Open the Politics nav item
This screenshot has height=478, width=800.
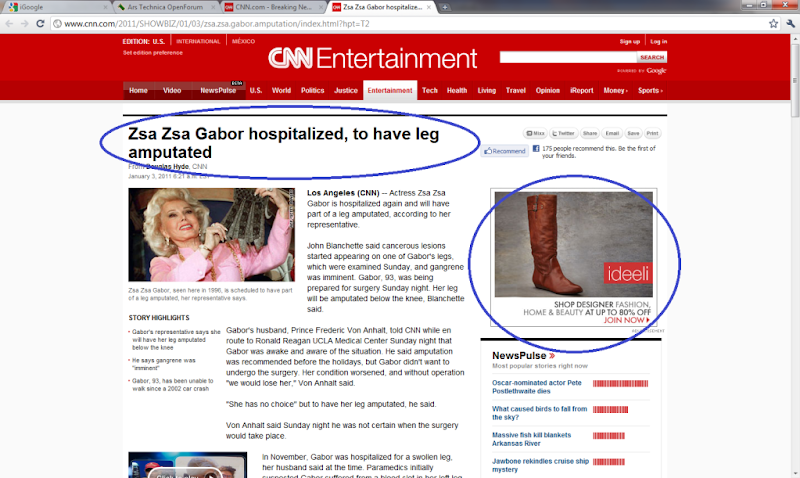pos(312,90)
